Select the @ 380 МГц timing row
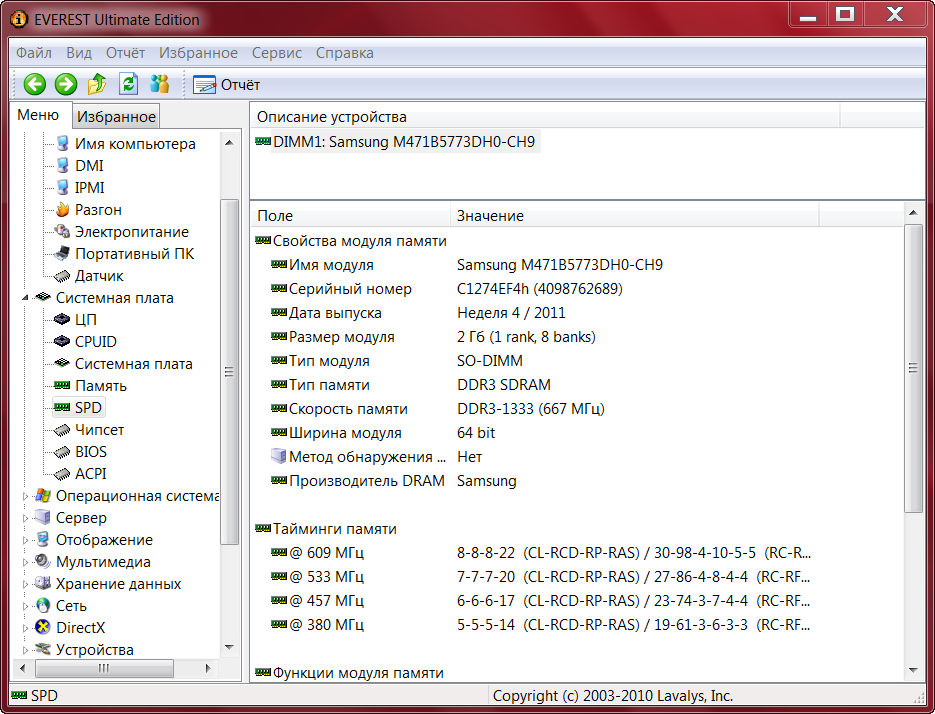This screenshot has height=714, width=935. tap(540, 625)
